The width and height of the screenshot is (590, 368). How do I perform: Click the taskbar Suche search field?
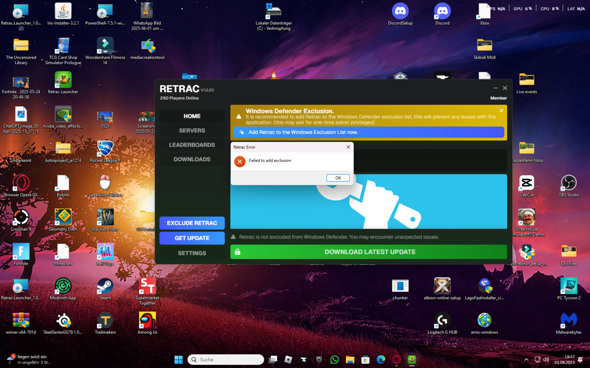point(226,360)
